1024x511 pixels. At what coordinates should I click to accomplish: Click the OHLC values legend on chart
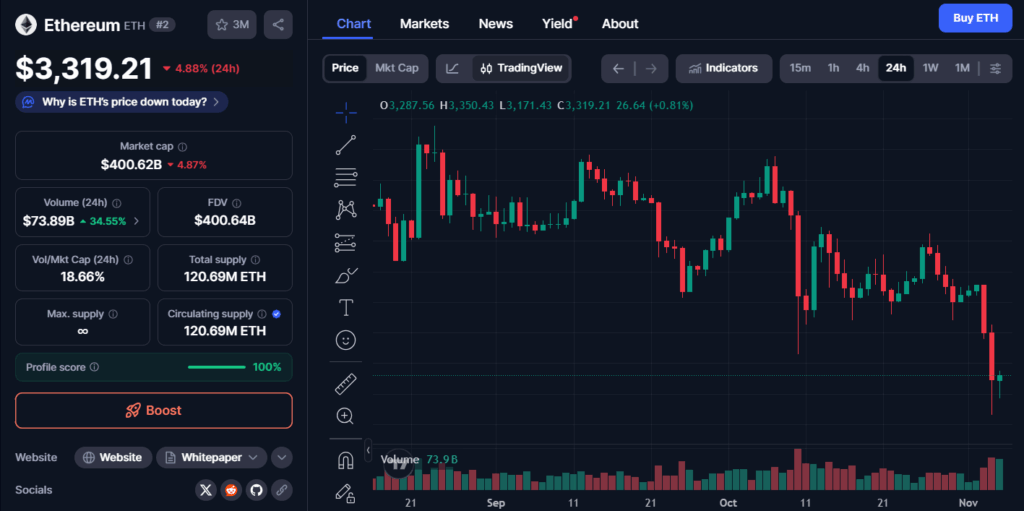(x=537, y=105)
